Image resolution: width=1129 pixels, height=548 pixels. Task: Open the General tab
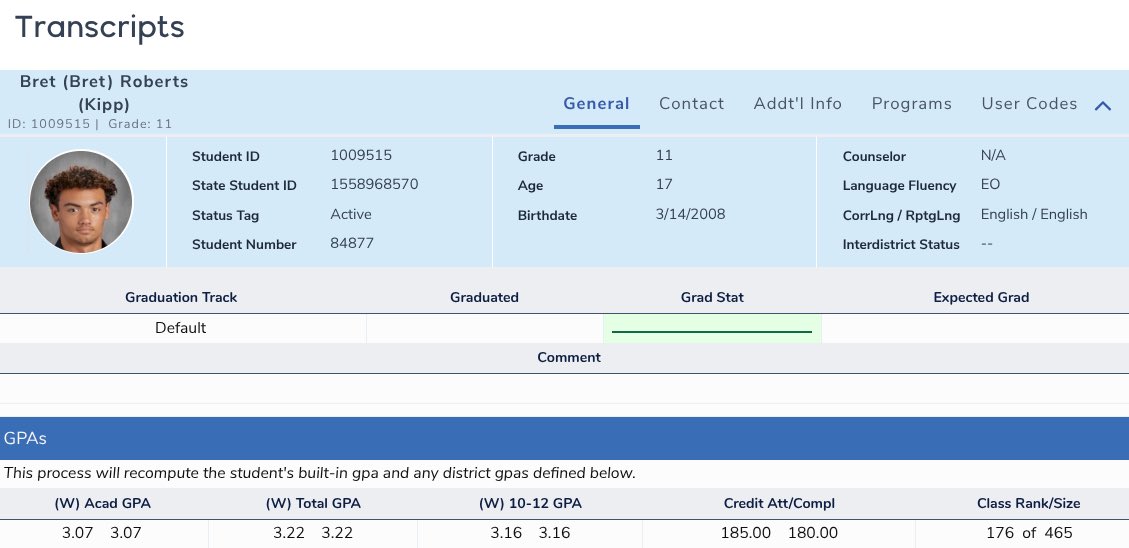596,104
